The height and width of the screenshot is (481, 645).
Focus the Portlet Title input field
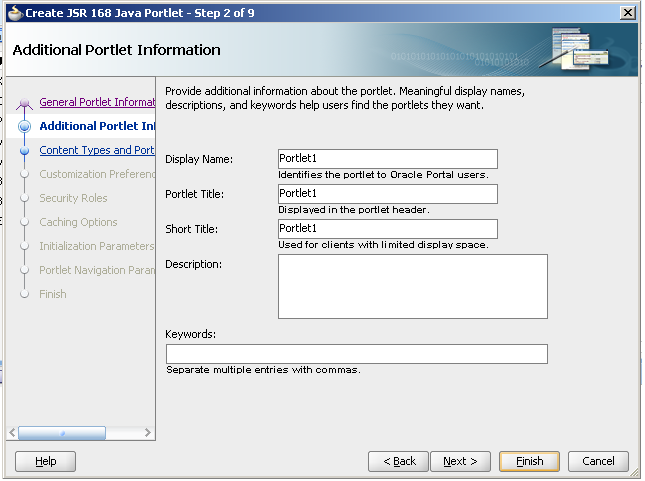click(x=387, y=194)
